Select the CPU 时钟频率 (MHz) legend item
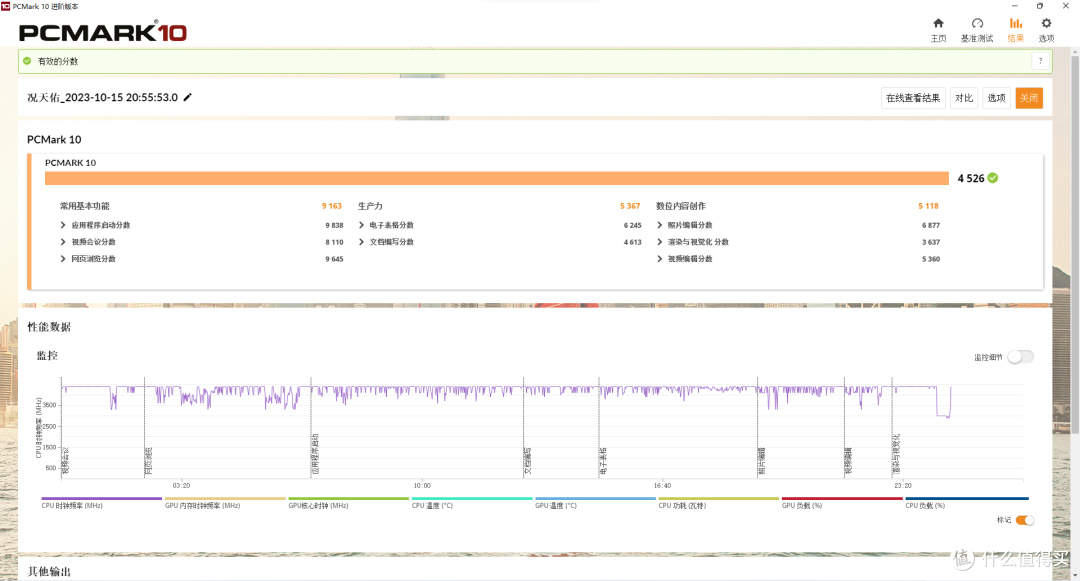1080x581 pixels. click(x=101, y=503)
